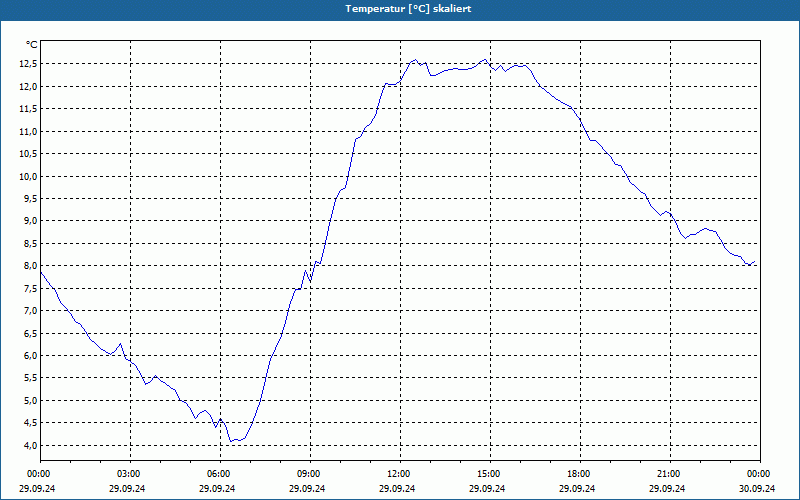800x500 pixels.
Task: Click the 5,5 y-axis label
Action: click(x=31, y=378)
